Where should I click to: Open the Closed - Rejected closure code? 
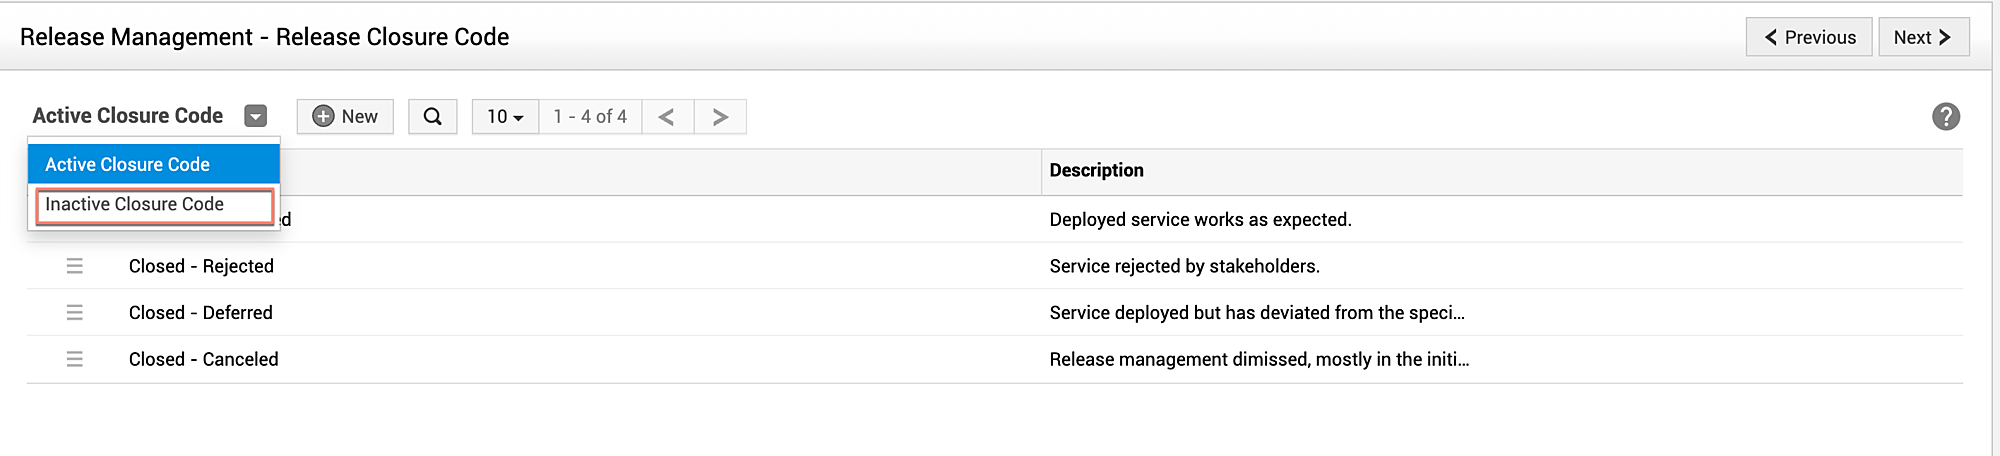click(x=201, y=266)
